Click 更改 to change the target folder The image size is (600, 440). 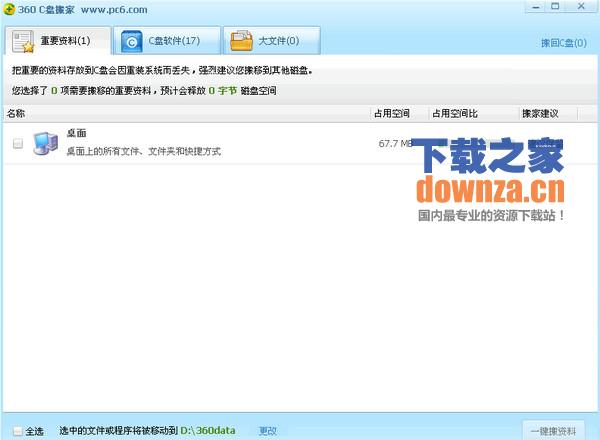pyautogui.click(x=267, y=431)
